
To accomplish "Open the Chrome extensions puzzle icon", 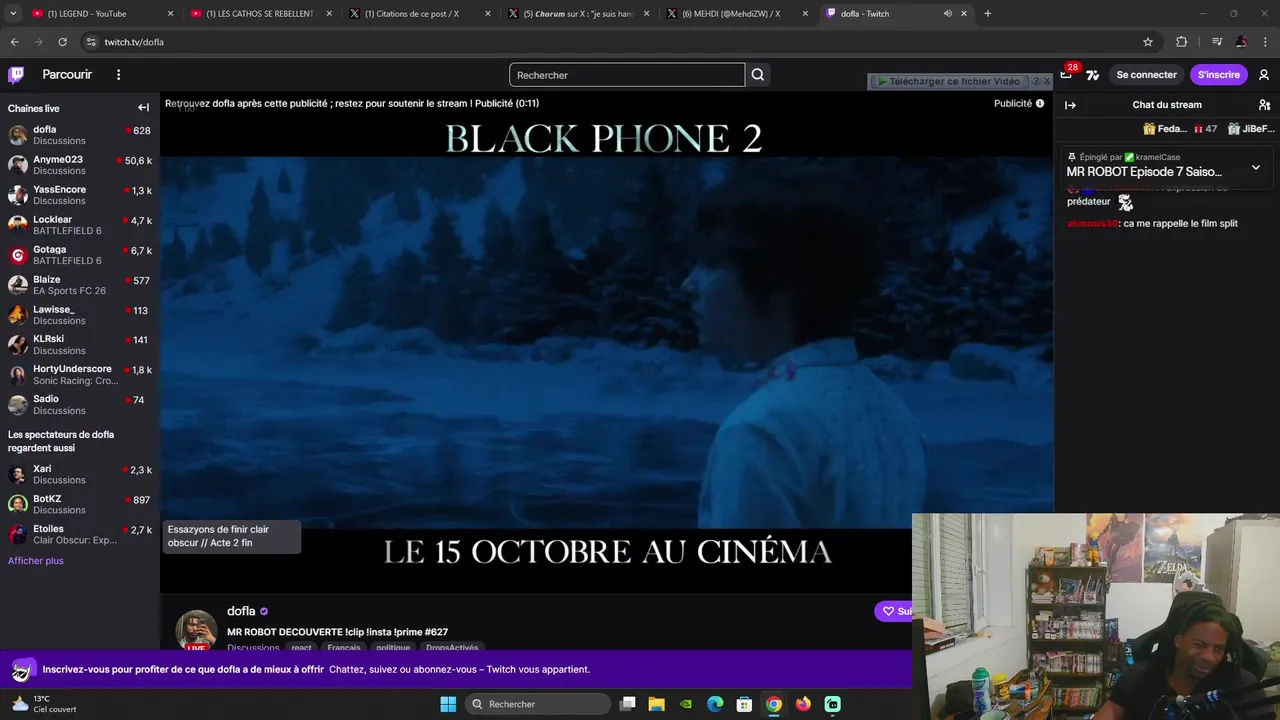I will point(1181,42).
